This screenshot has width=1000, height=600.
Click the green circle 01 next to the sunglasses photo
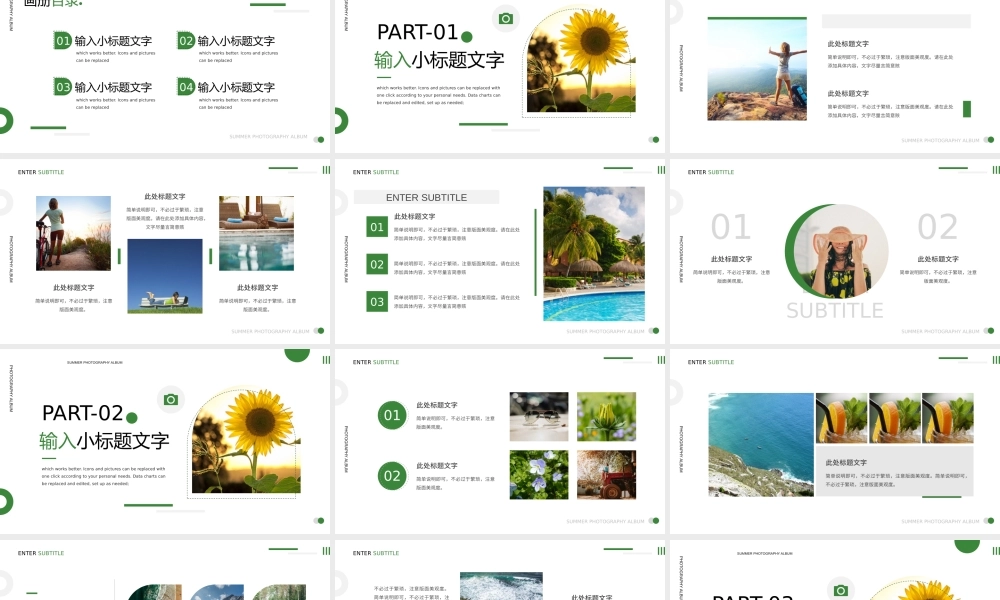(392, 415)
